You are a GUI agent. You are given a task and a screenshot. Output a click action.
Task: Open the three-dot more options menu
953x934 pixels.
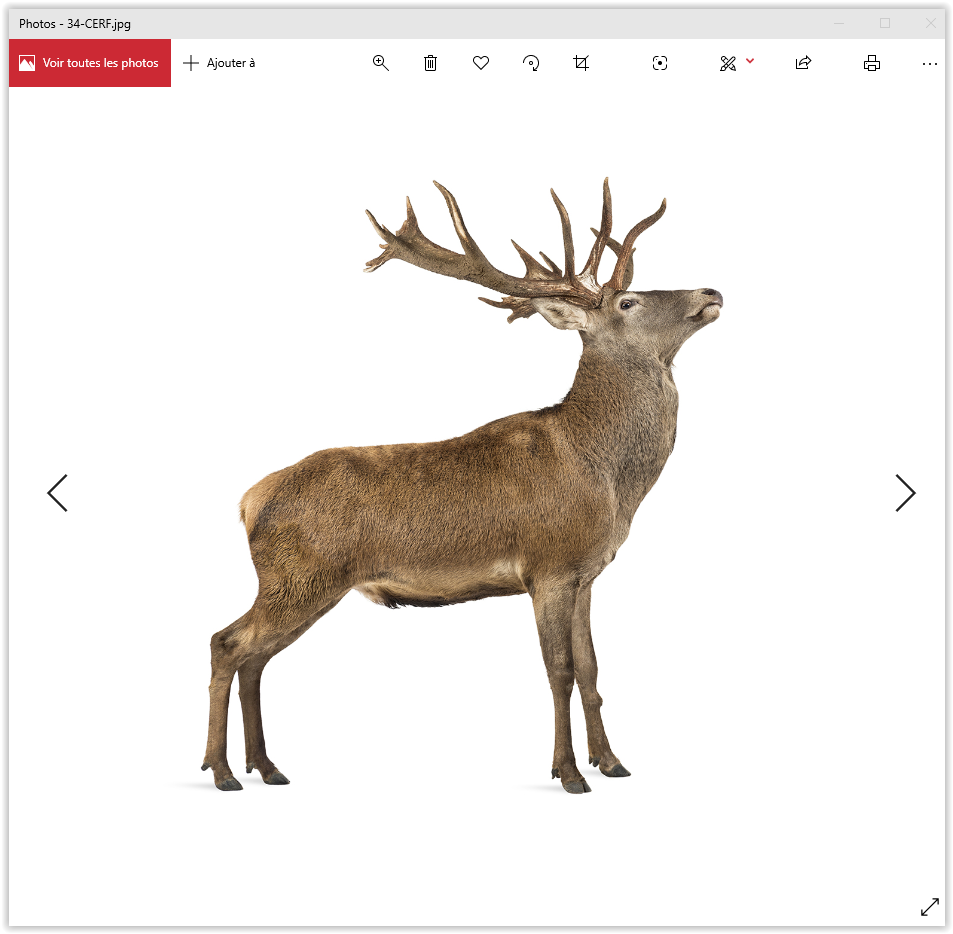pyautogui.click(x=929, y=63)
